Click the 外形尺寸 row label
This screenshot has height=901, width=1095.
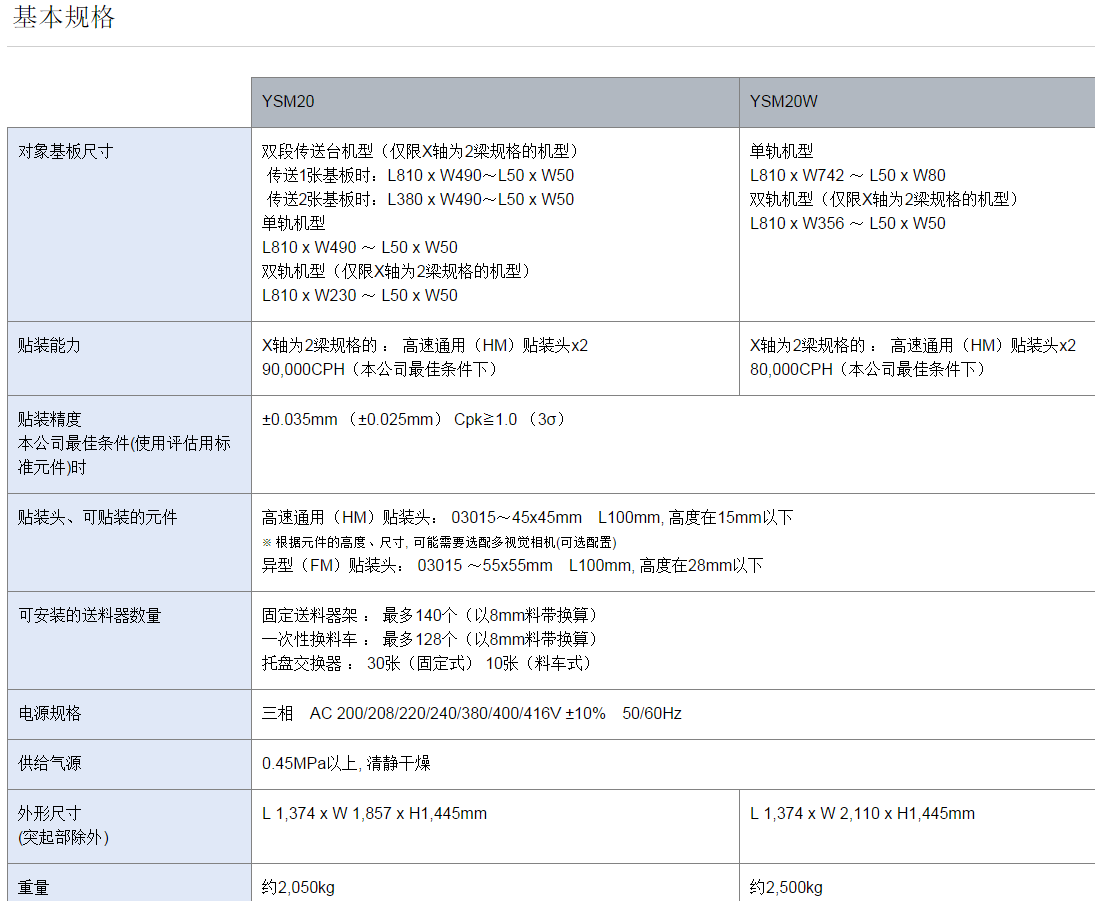(50, 813)
